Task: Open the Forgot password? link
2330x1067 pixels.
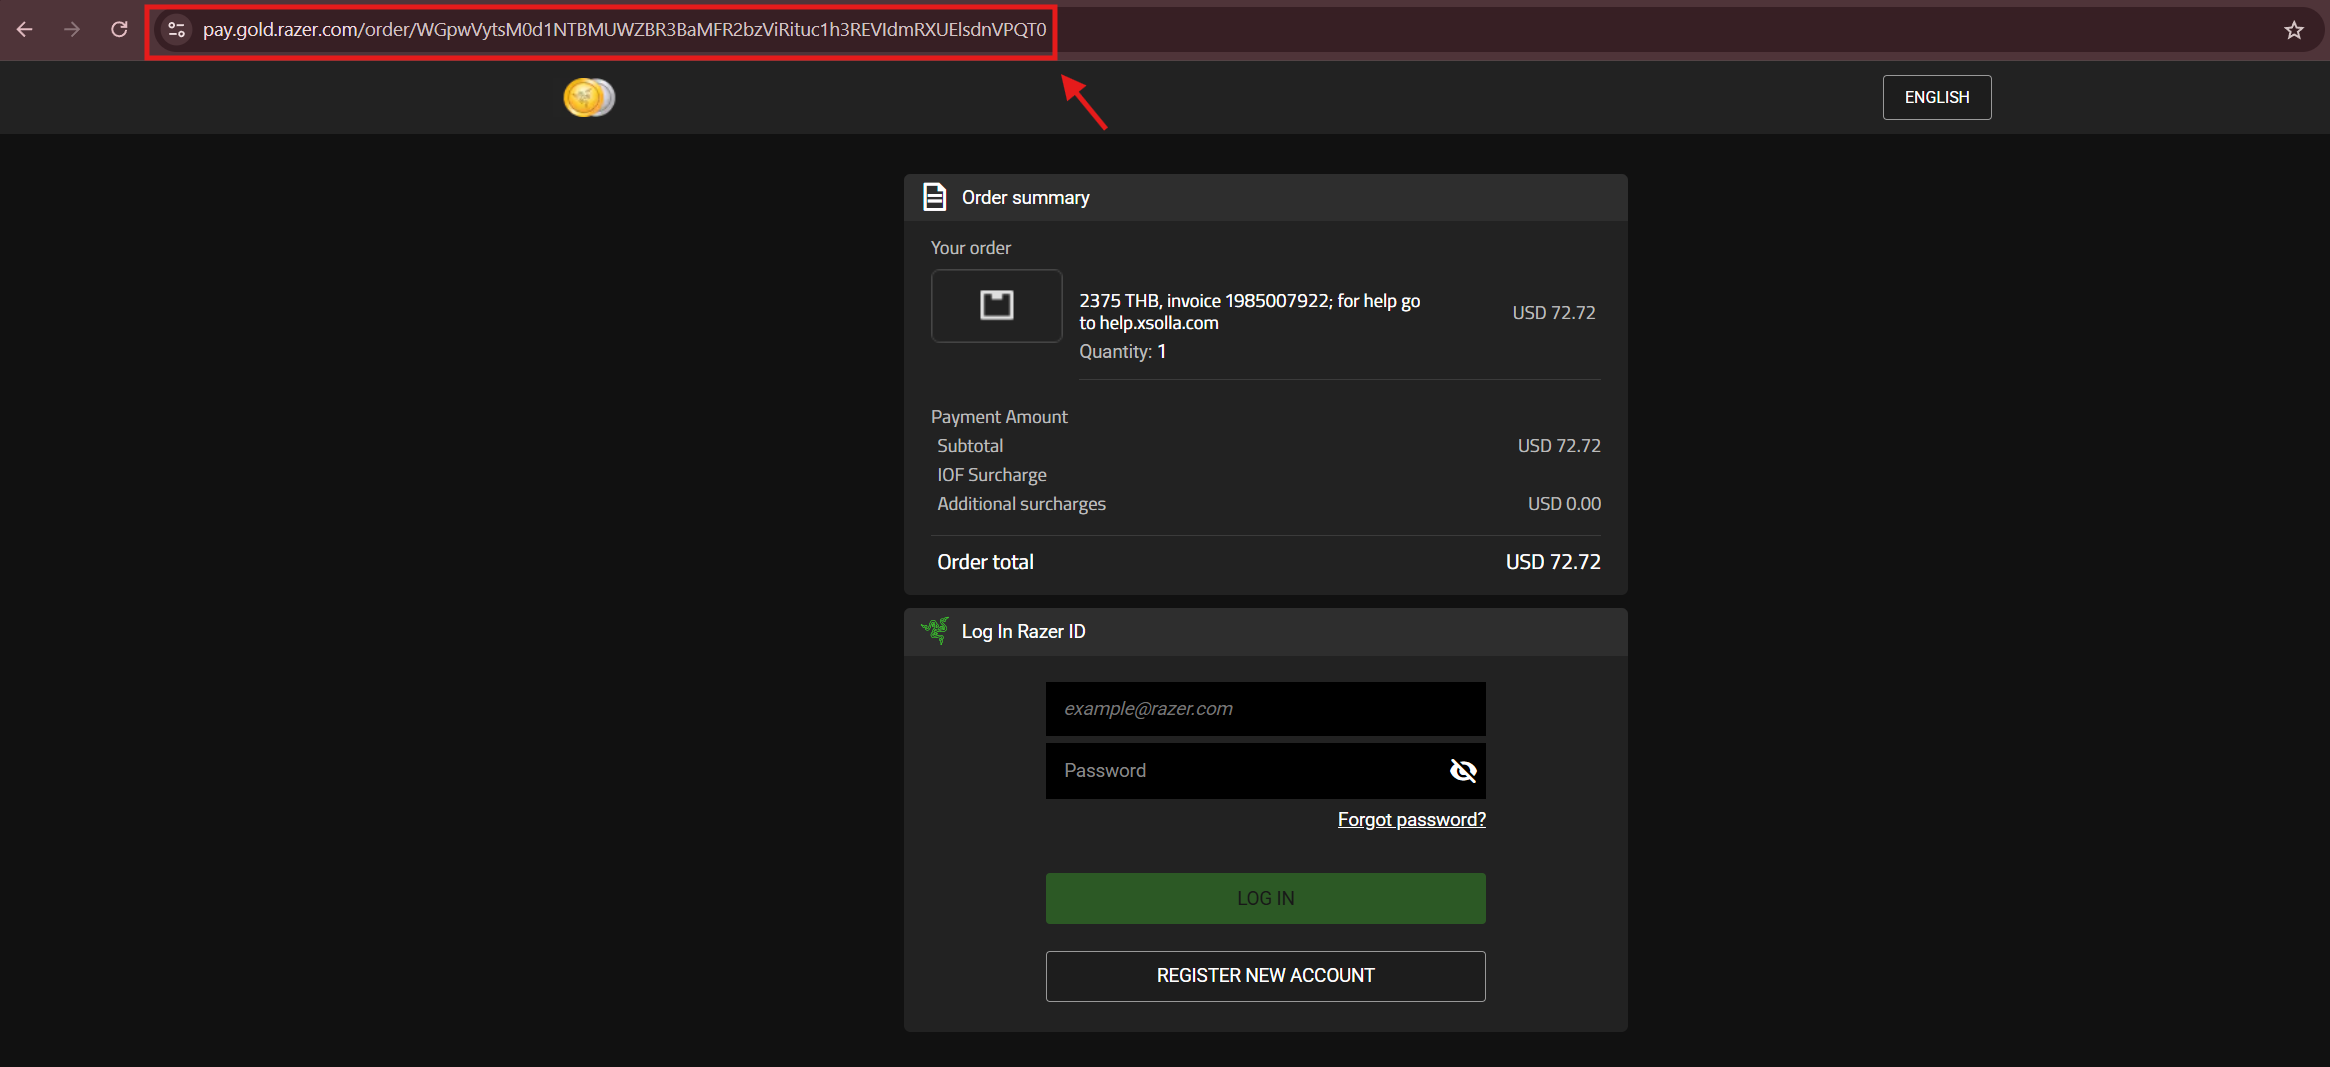Action: tap(1412, 820)
